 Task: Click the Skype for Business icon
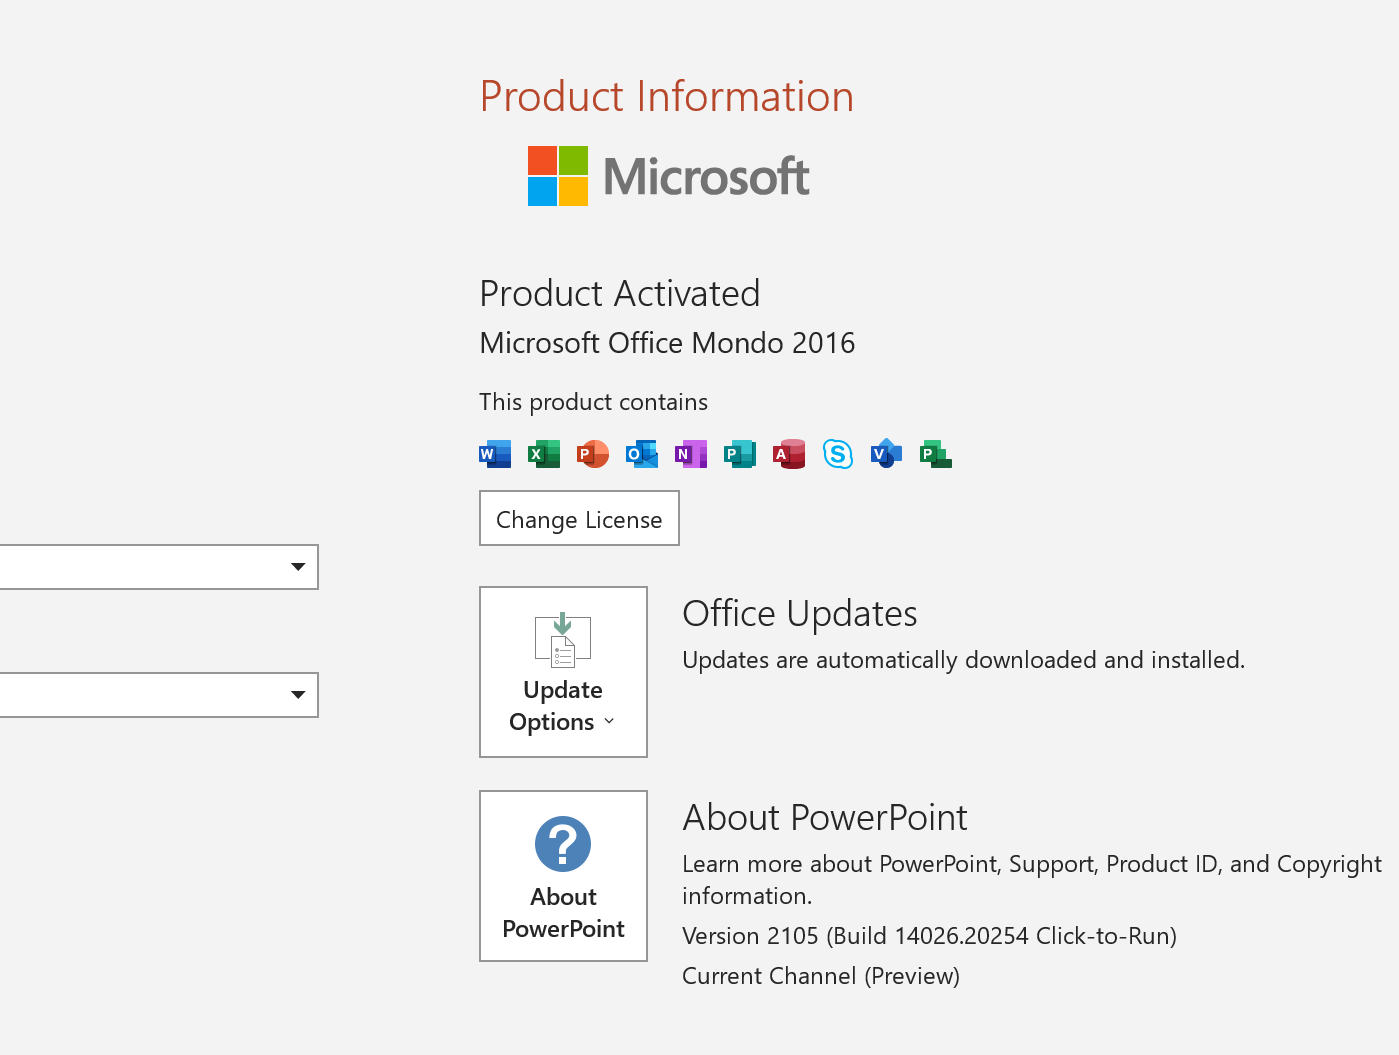[838, 454]
